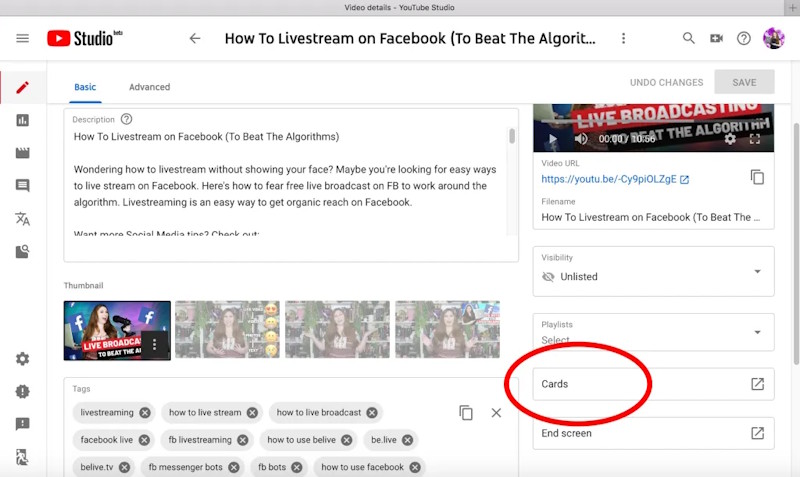Viewport: 800px width, 477px height.
Task: Open the Cards panel
Action: click(x=654, y=384)
